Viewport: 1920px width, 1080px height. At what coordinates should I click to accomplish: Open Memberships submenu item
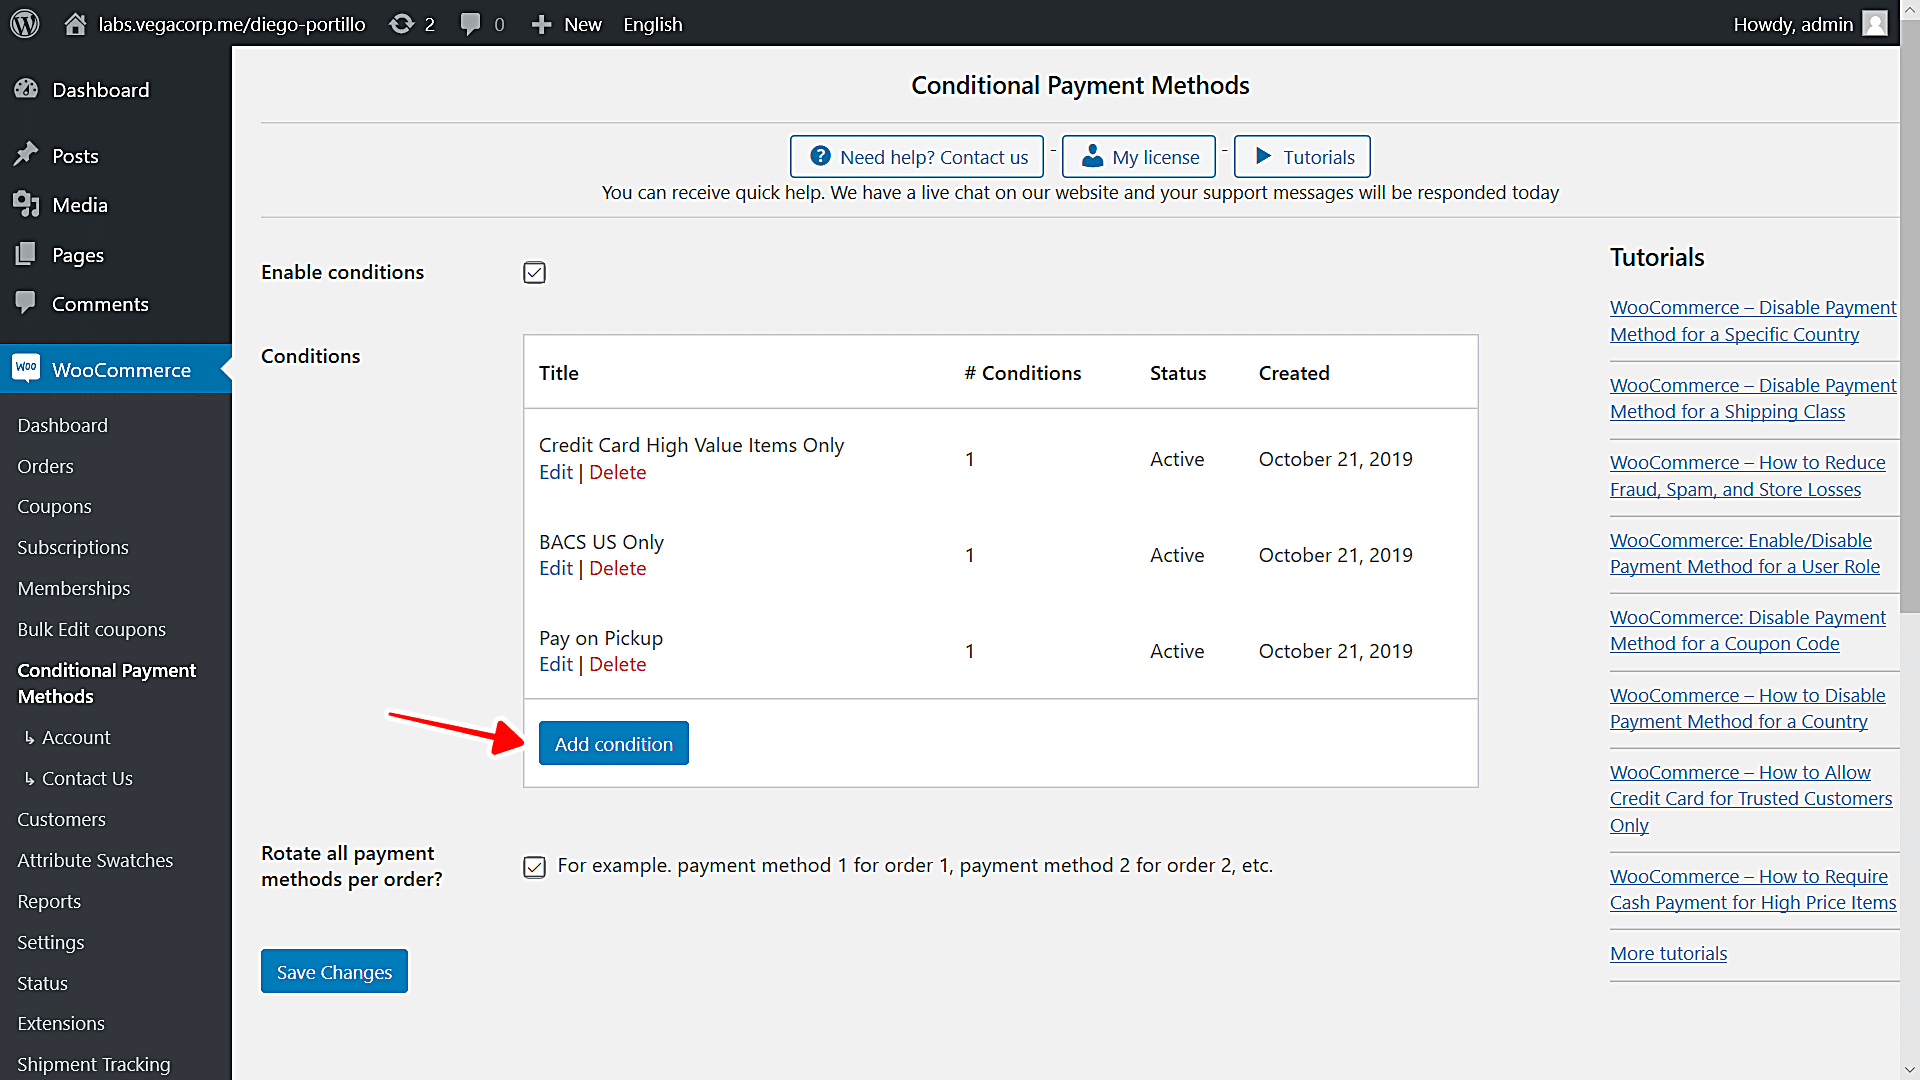click(x=74, y=589)
